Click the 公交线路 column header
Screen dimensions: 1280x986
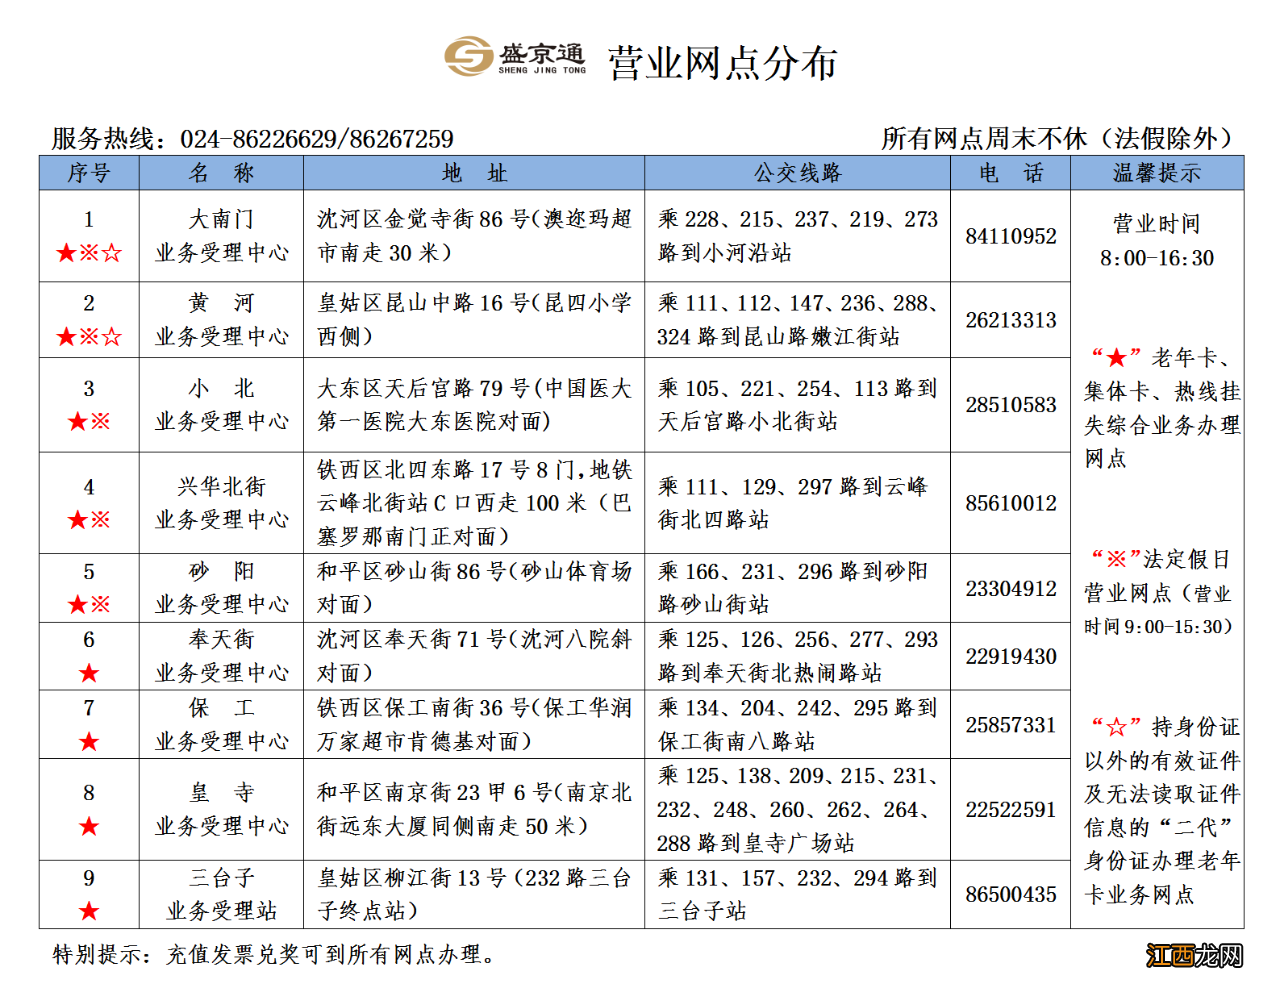(797, 174)
